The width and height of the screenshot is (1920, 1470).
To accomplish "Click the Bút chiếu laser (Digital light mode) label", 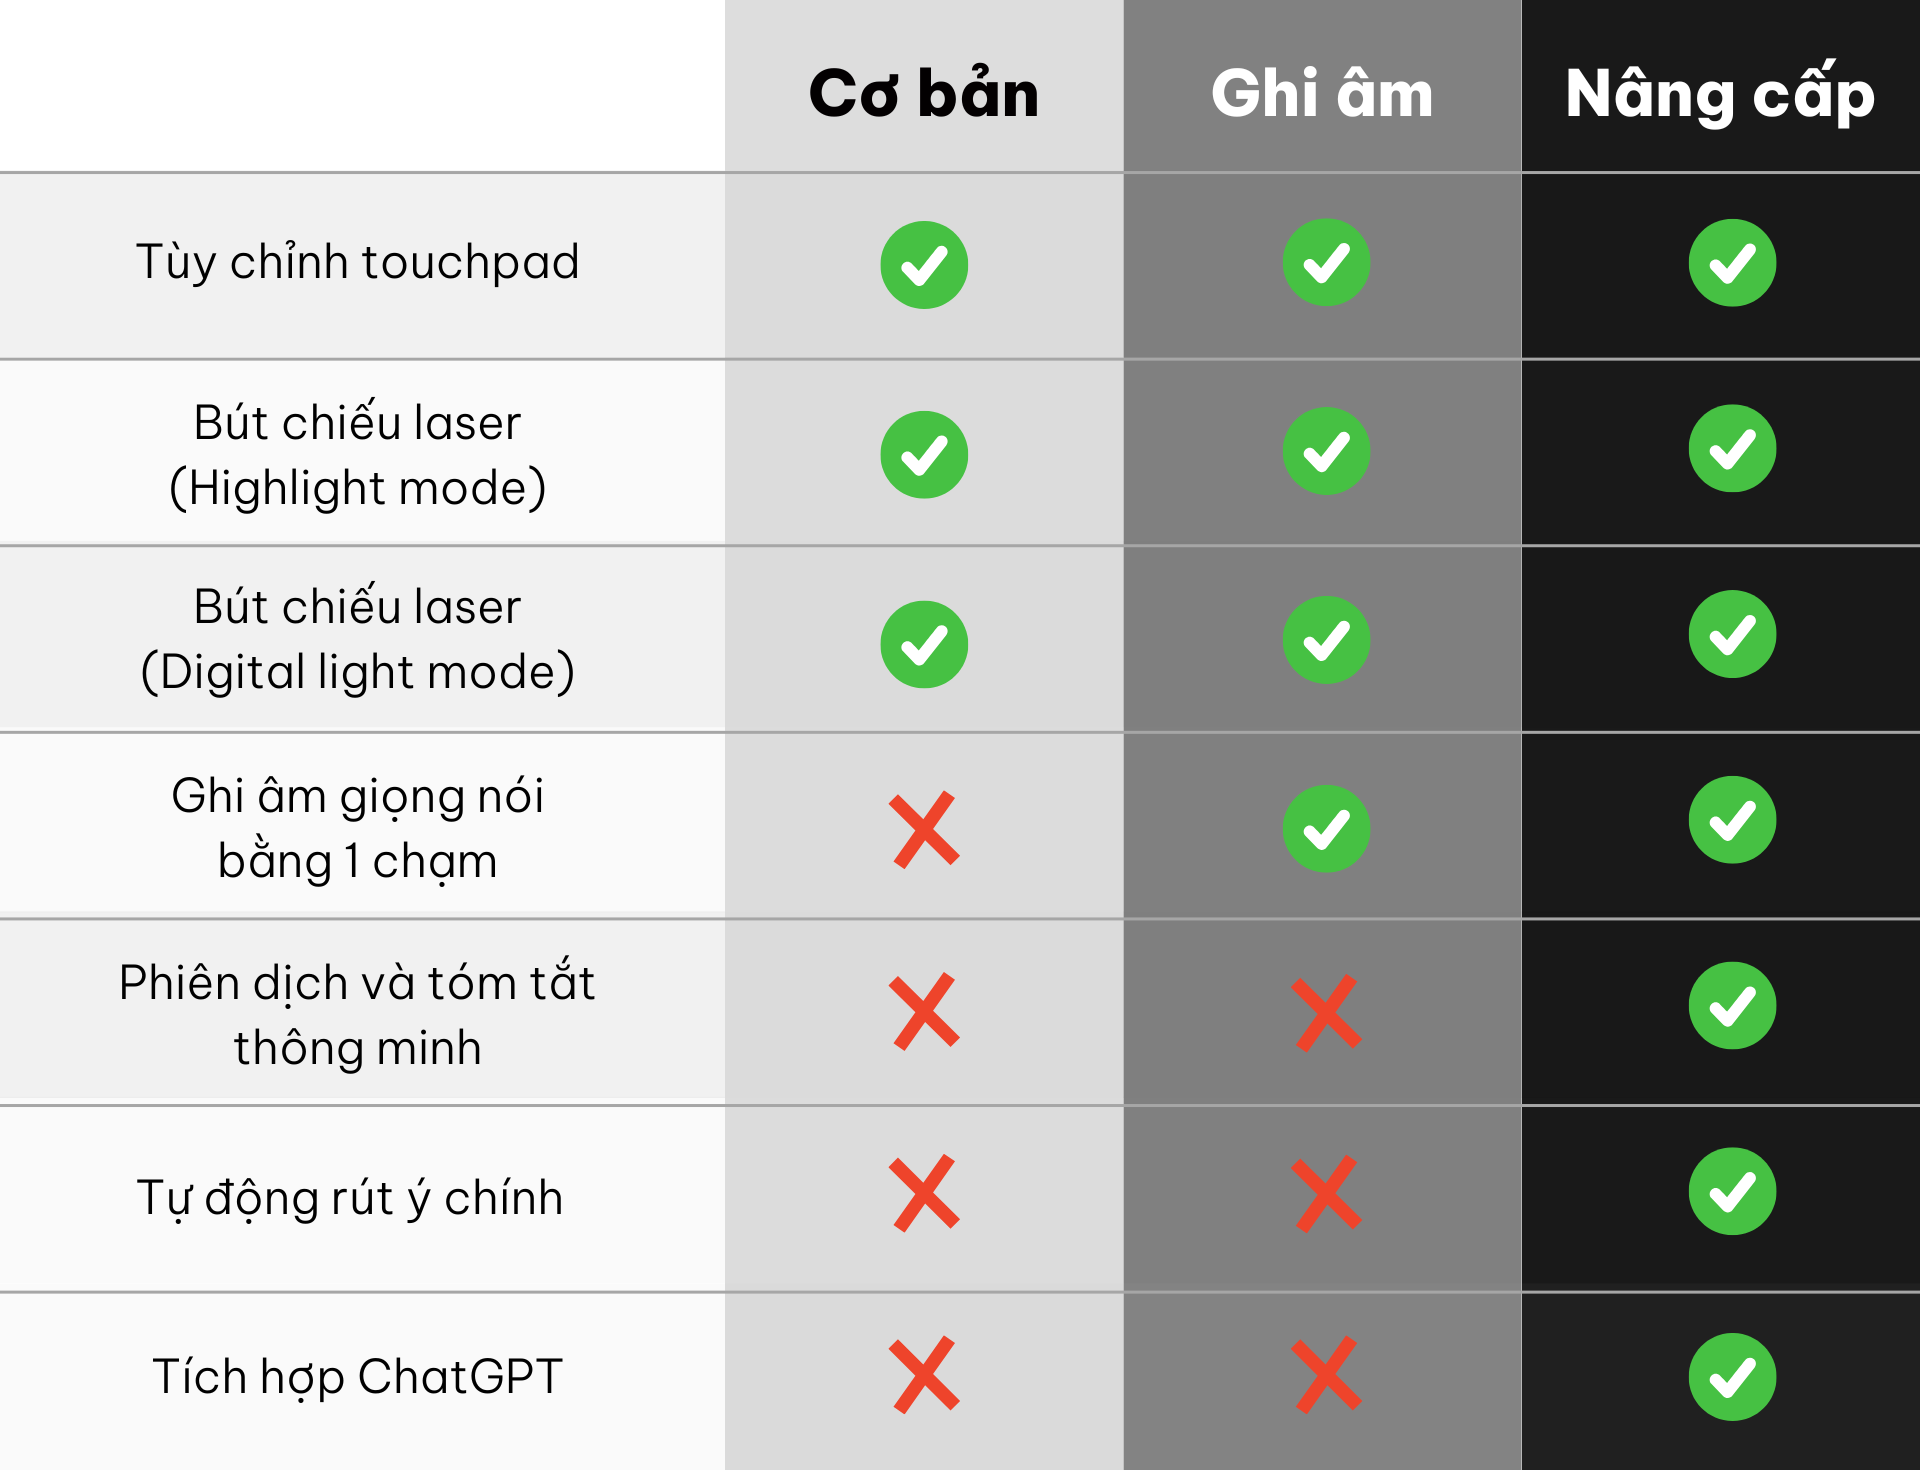I will point(358,639).
